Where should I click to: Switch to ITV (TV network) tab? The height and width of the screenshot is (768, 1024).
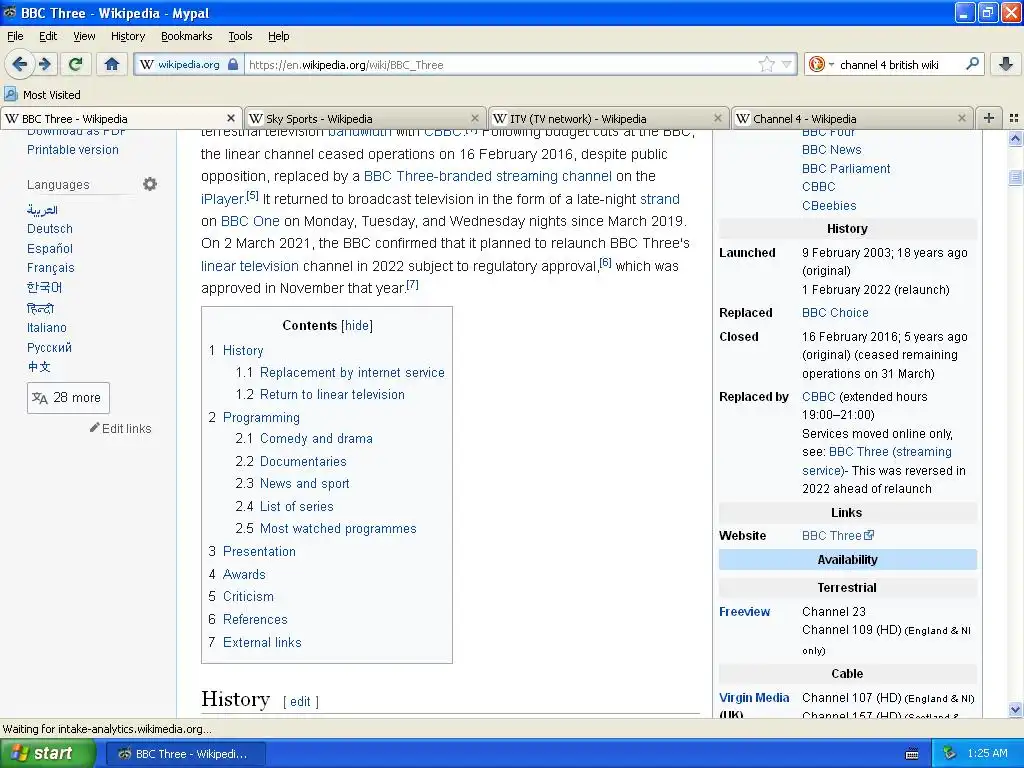(608, 118)
